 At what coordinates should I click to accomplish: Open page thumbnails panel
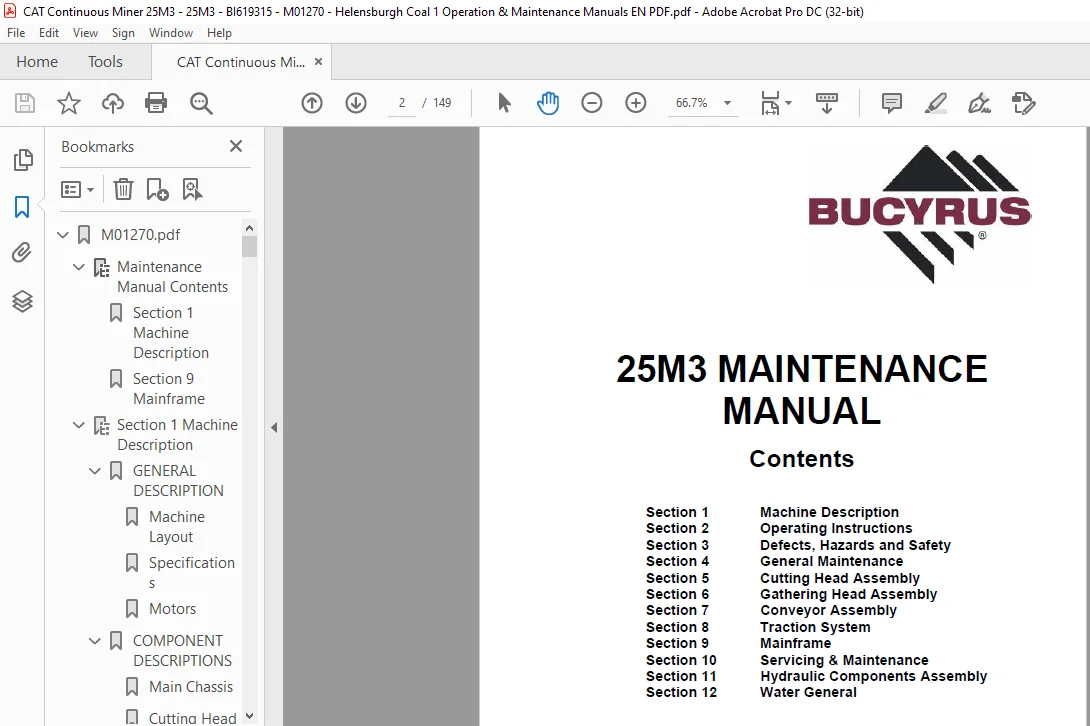point(22,160)
